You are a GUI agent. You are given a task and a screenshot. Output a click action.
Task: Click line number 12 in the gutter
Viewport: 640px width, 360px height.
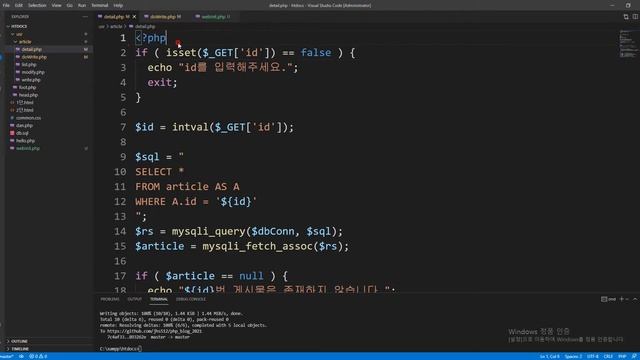[120, 202]
